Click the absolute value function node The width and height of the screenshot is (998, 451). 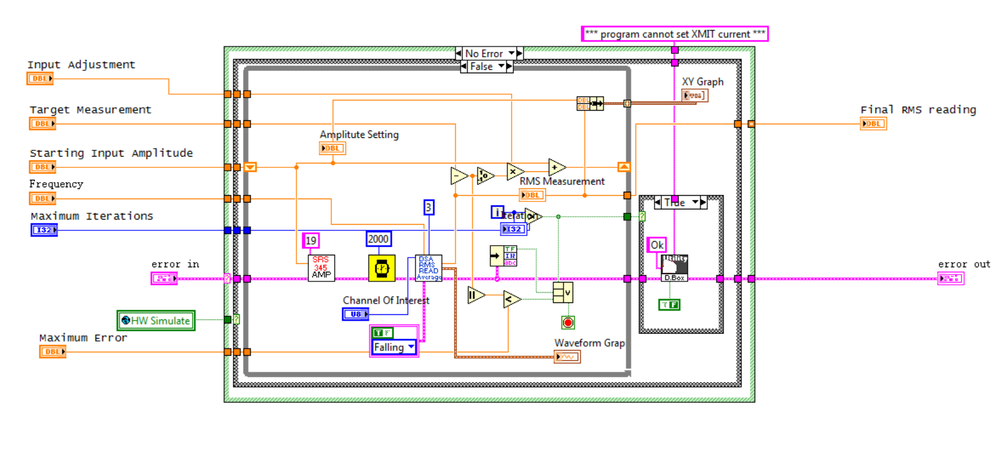476,296
